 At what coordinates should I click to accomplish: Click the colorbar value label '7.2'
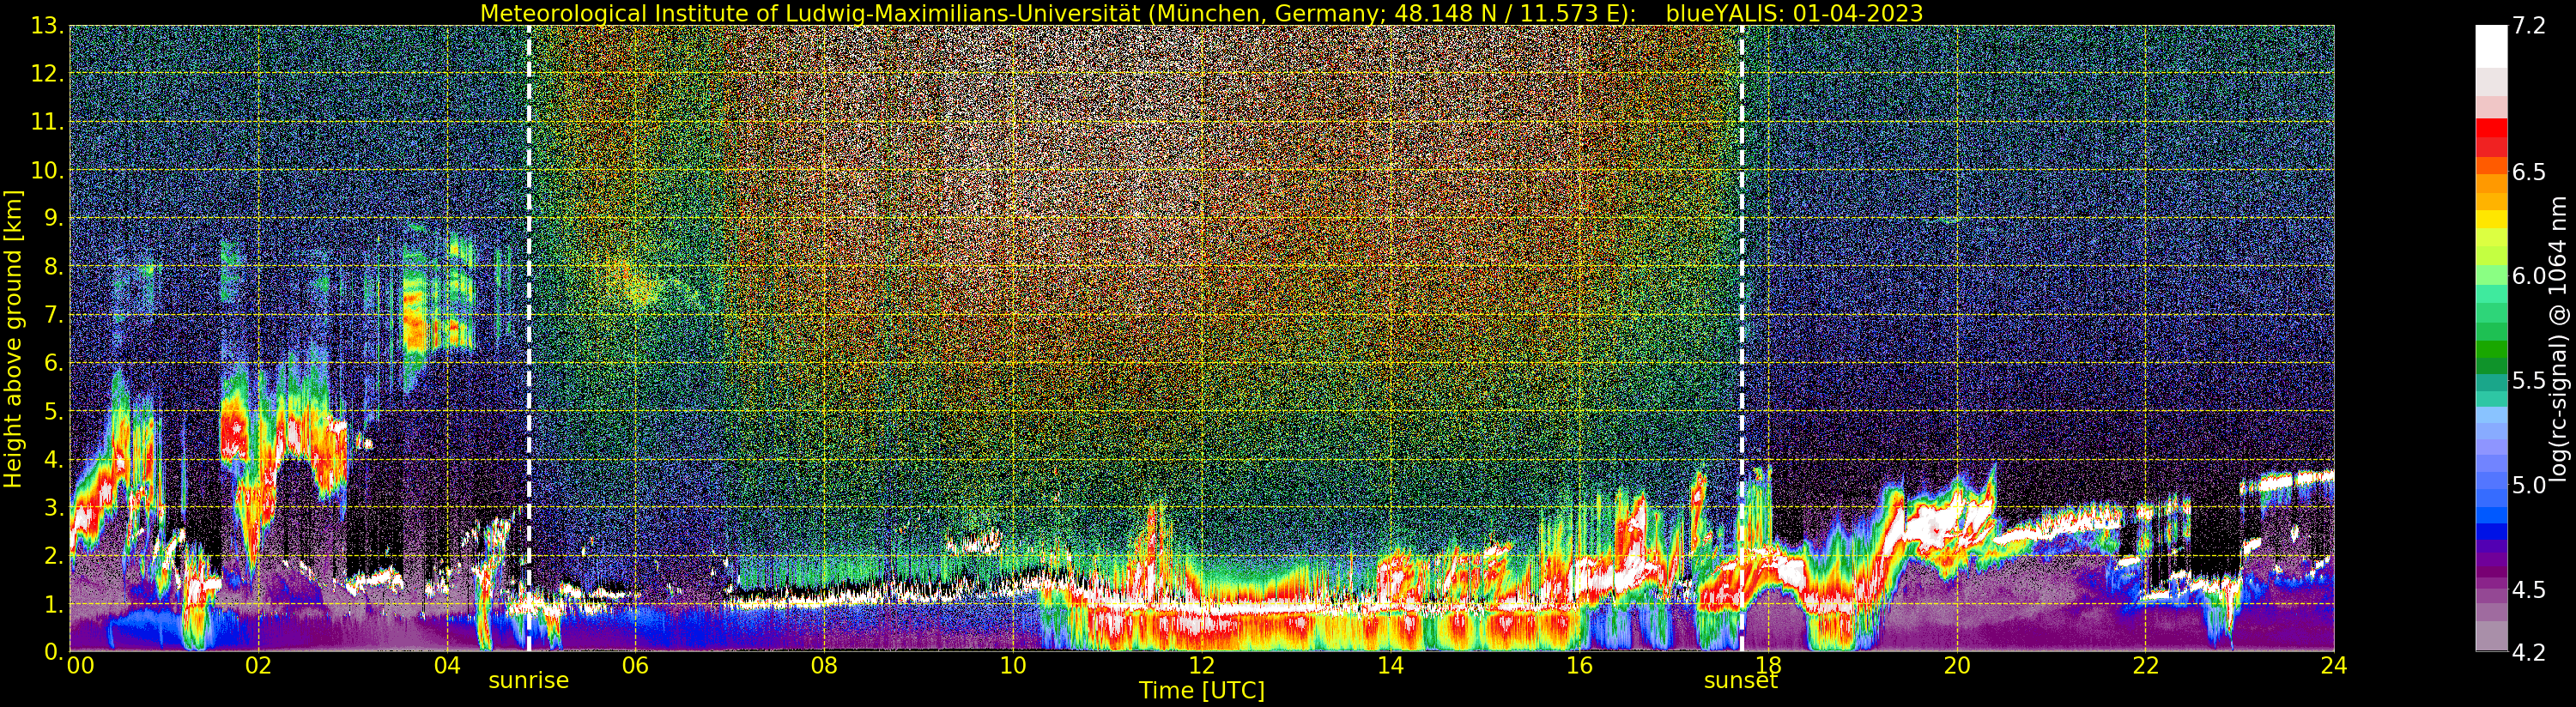coord(2529,26)
